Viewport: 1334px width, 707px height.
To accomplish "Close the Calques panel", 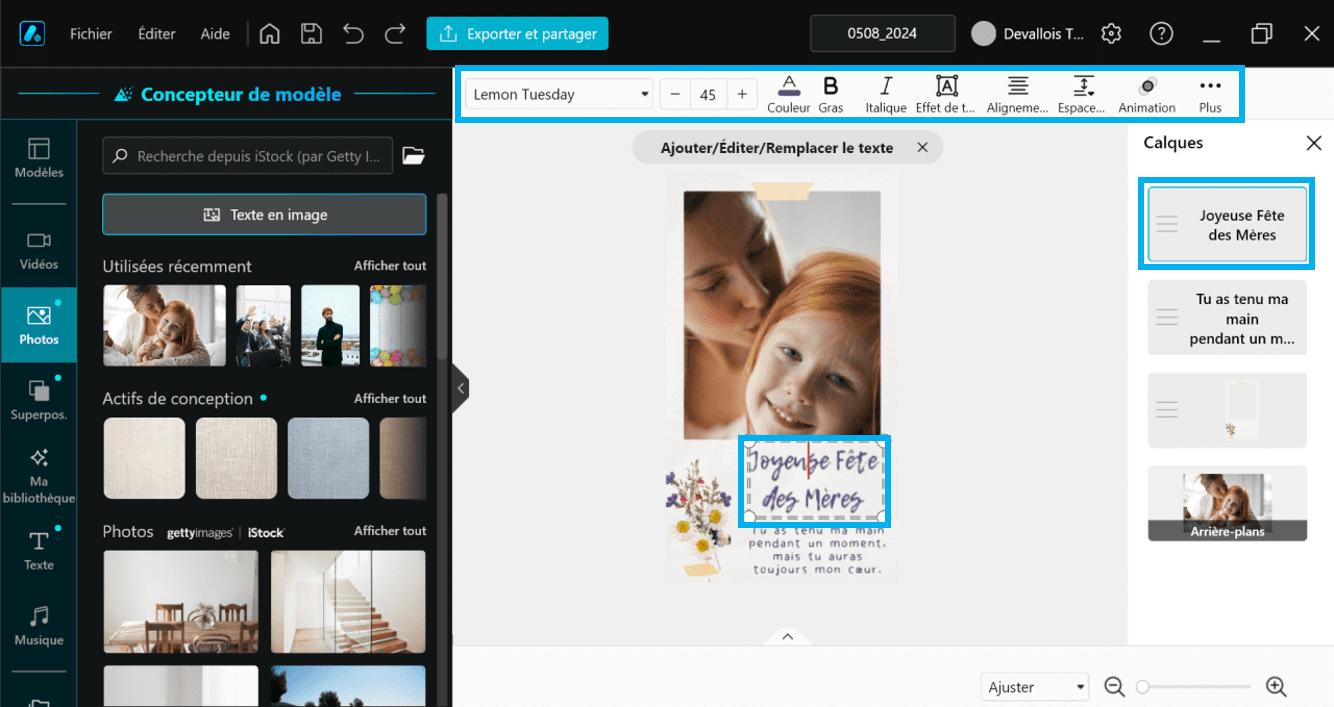I will coord(1314,143).
